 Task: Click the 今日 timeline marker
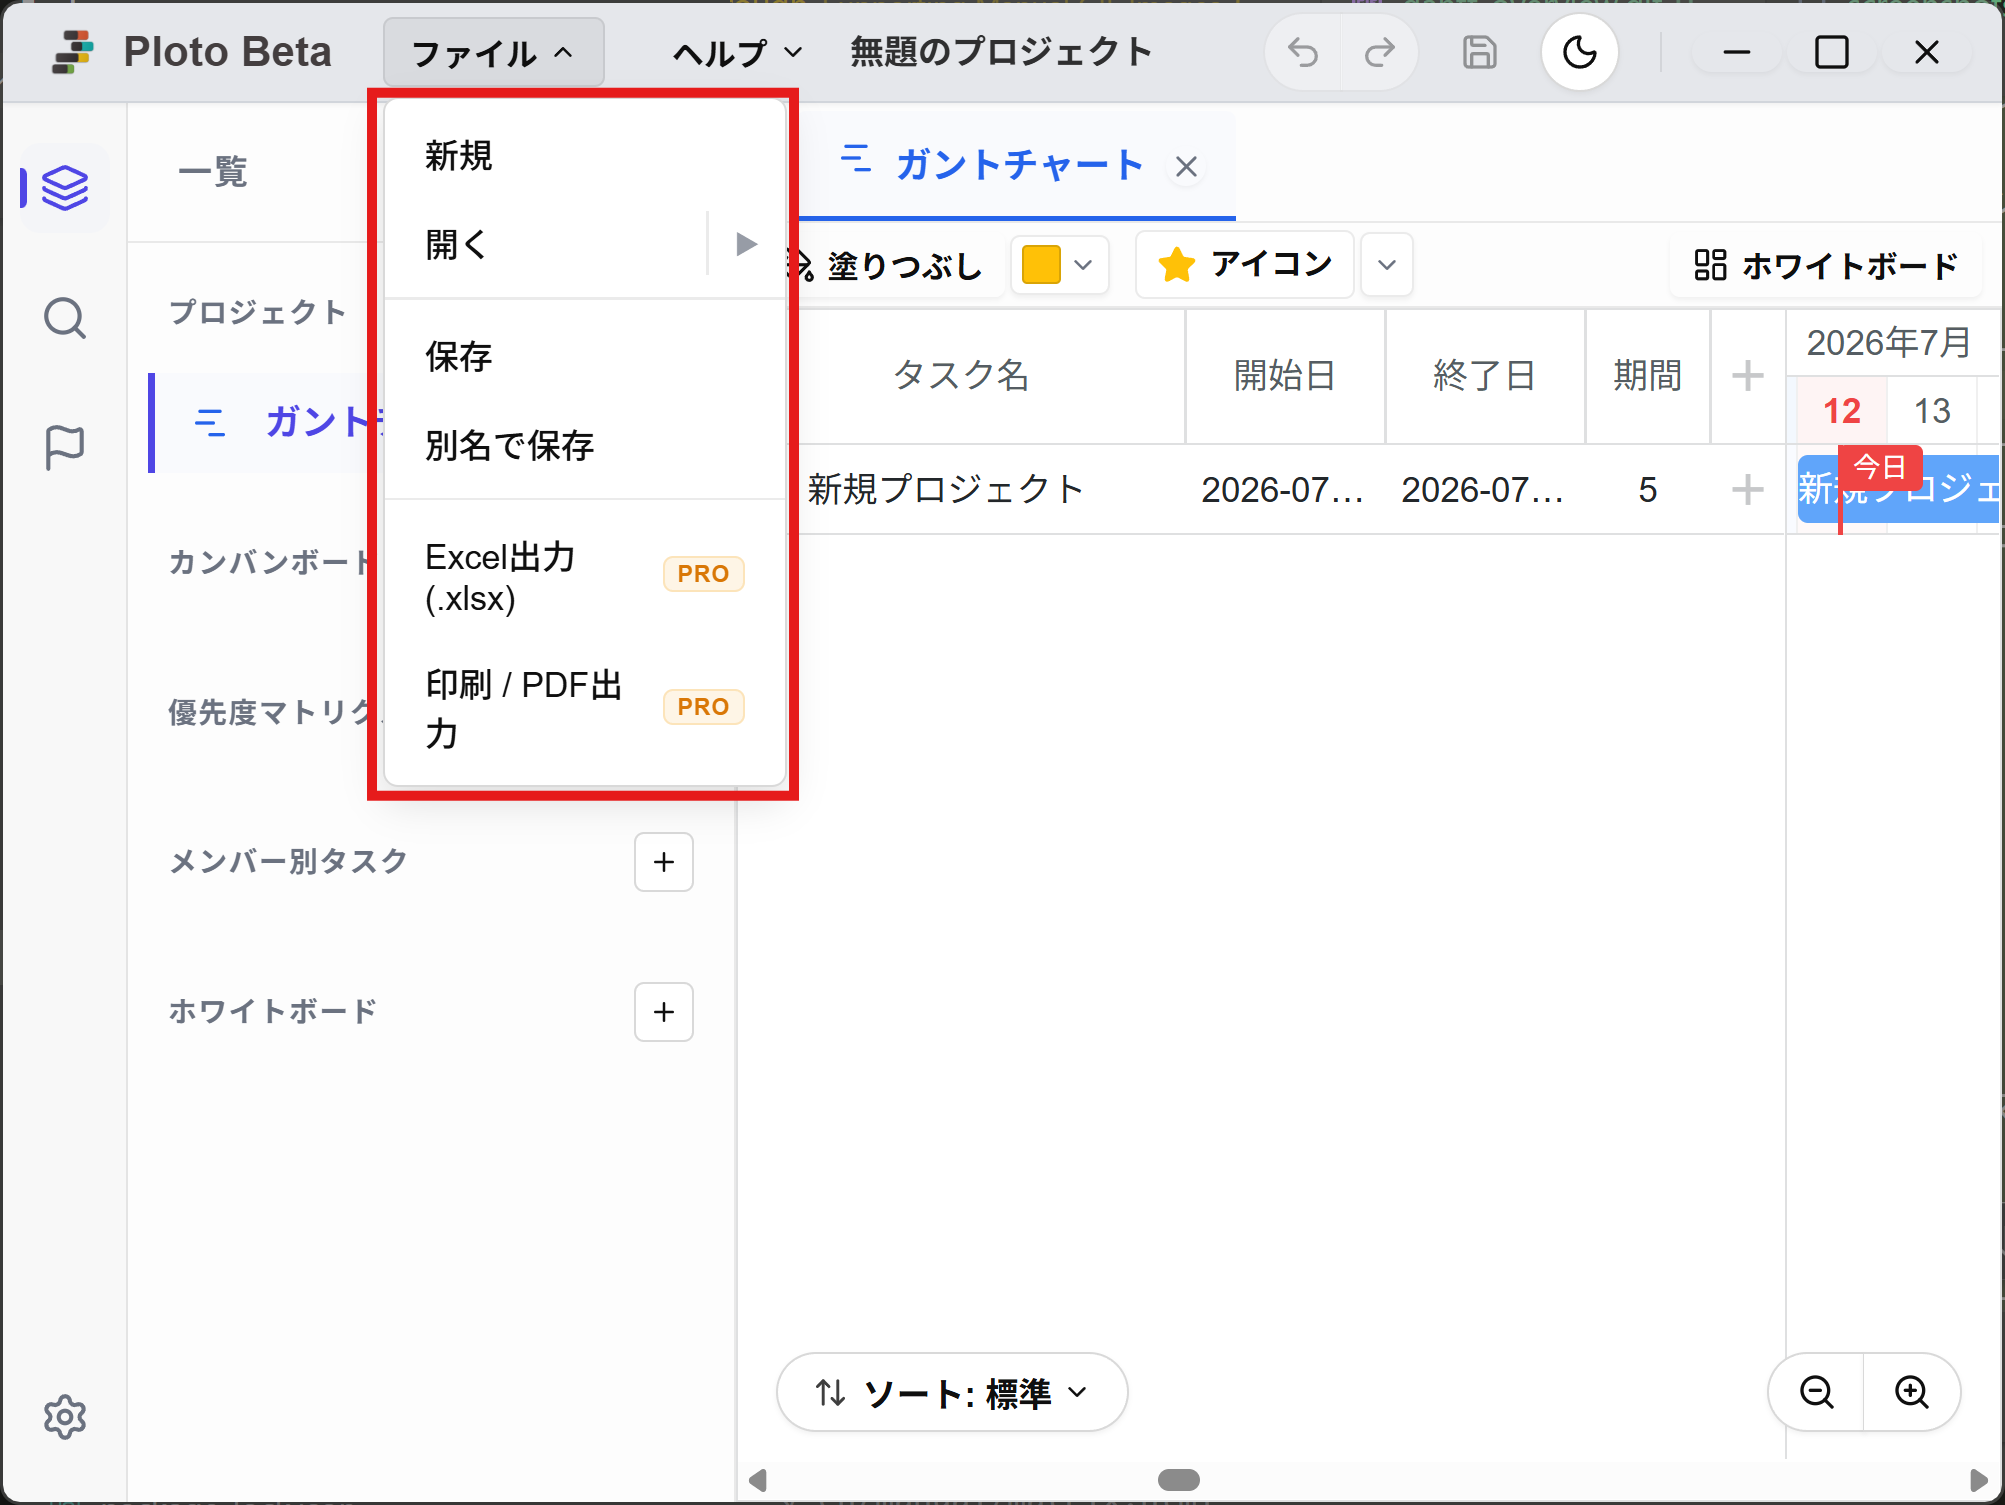1880,467
